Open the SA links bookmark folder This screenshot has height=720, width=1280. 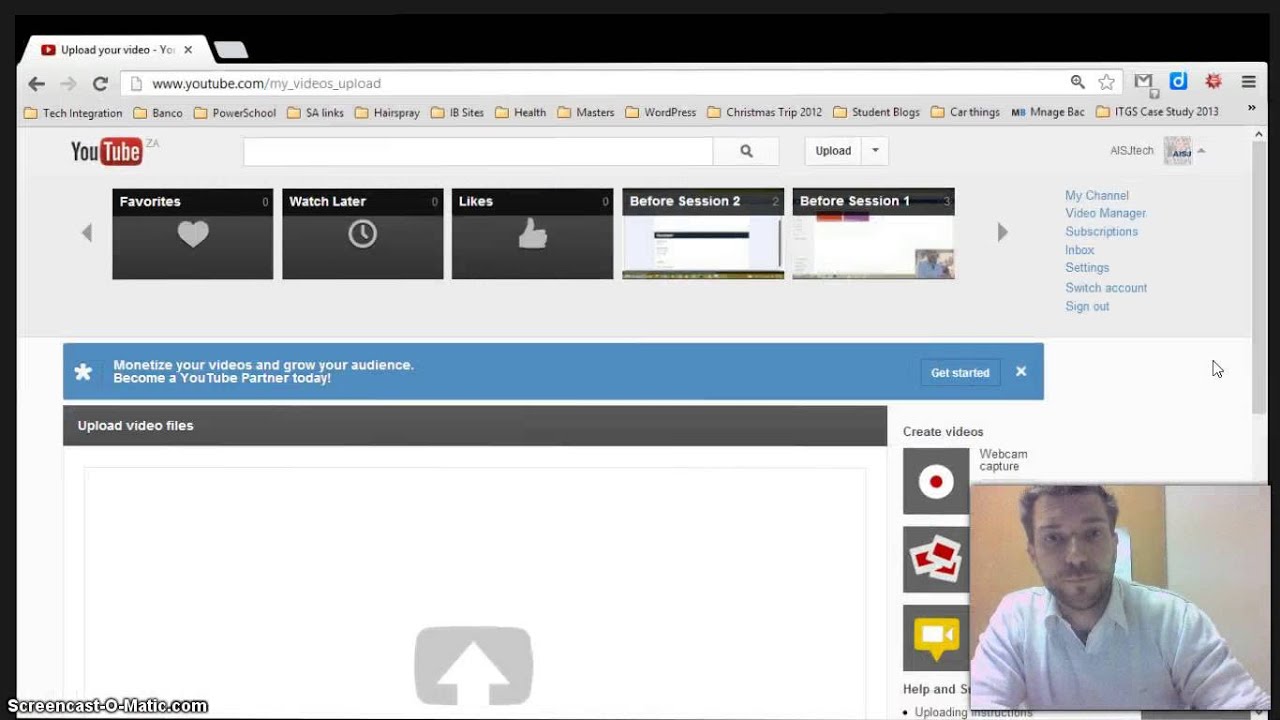(315, 113)
